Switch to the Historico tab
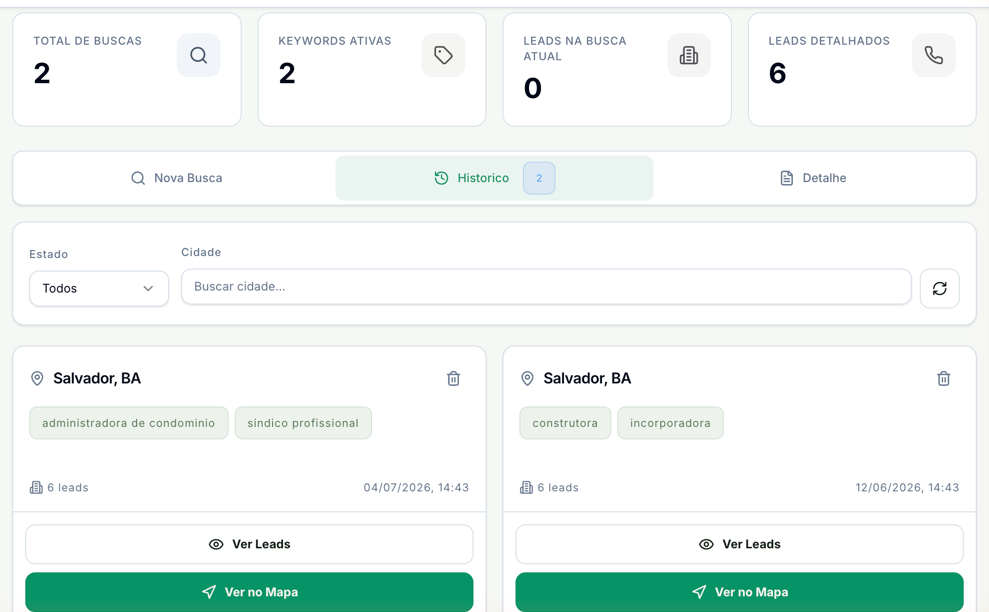The width and height of the screenshot is (989, 612). click(x=494, y=178)
